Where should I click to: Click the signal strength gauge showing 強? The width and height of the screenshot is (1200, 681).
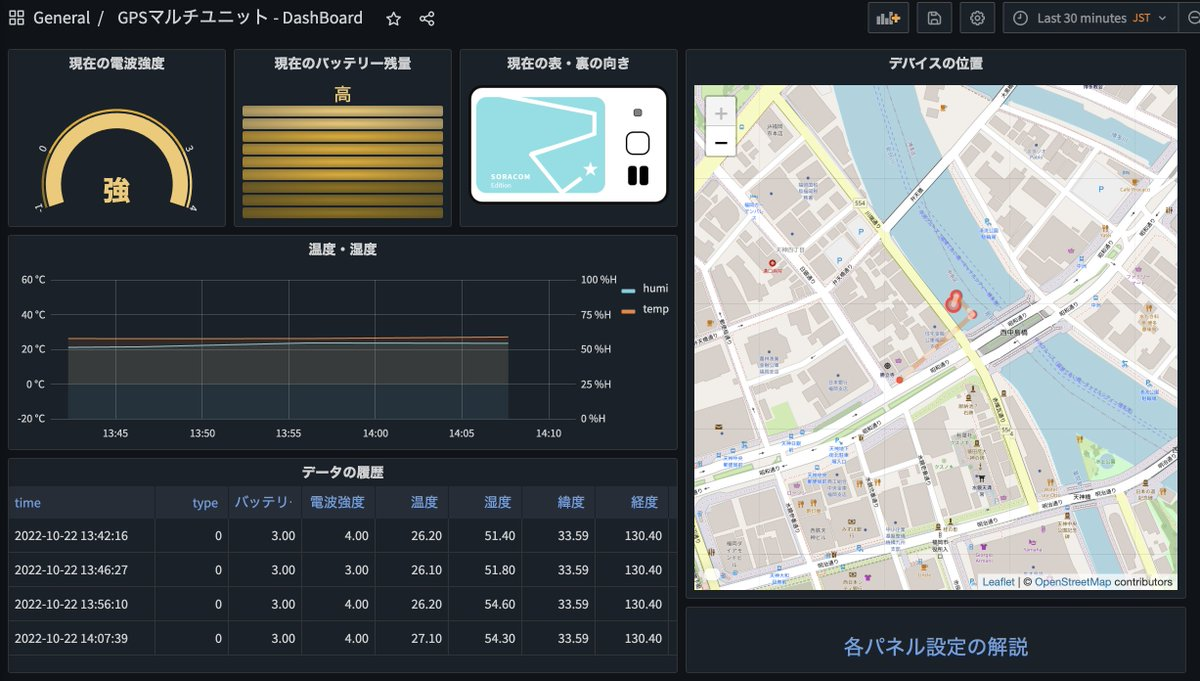pyautogui.click(x=117, y=160)
